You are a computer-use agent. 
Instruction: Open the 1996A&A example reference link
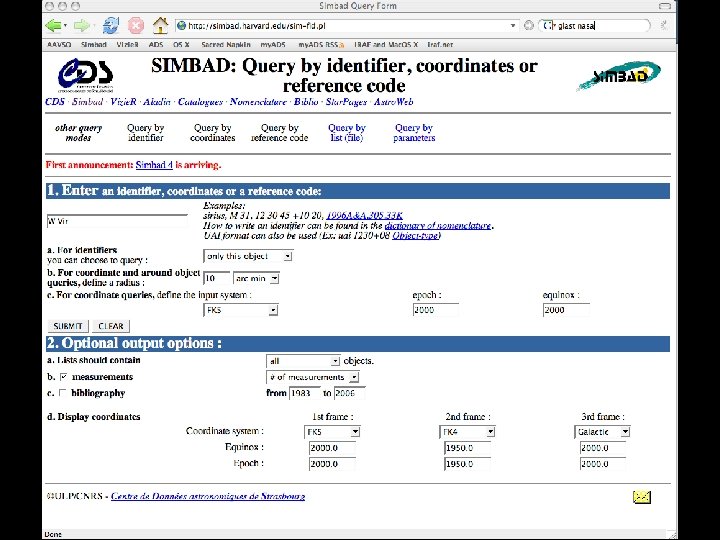[365, 215]
